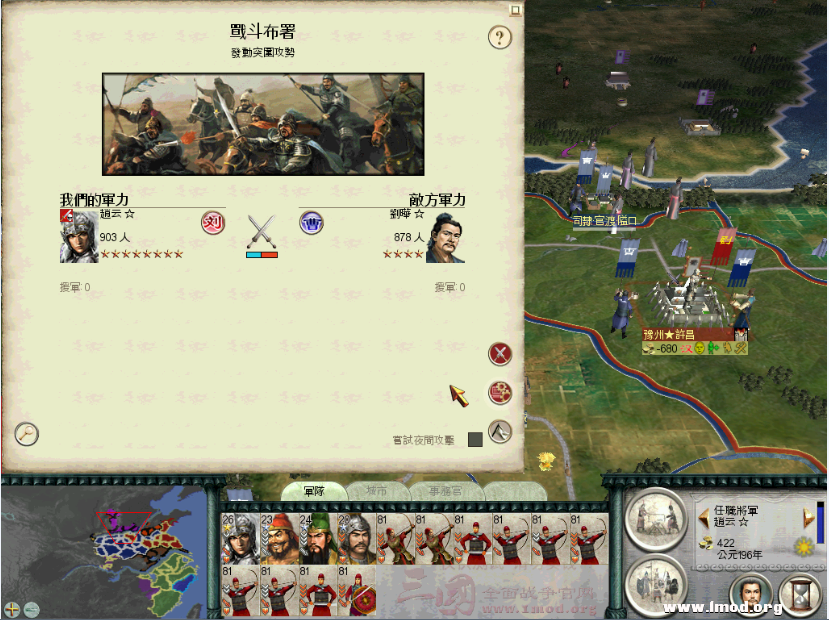Image resolution: width=829 pixels, height=620 pixels.
Task: Select previous general with left arrow
Action: [x=704, y=517]
